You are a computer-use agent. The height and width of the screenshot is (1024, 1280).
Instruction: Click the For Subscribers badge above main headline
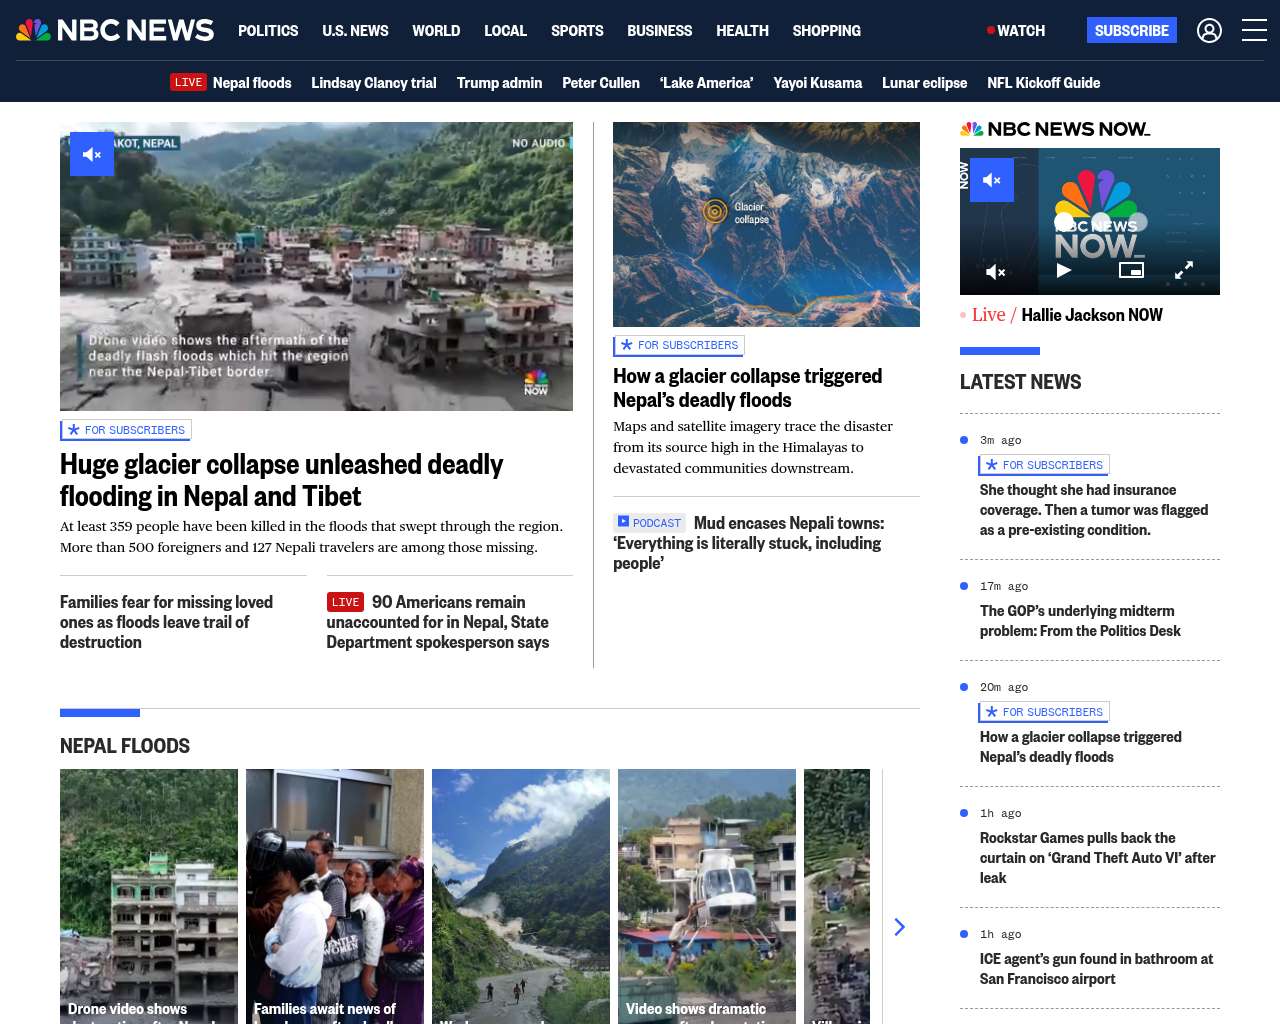[126, 430]
